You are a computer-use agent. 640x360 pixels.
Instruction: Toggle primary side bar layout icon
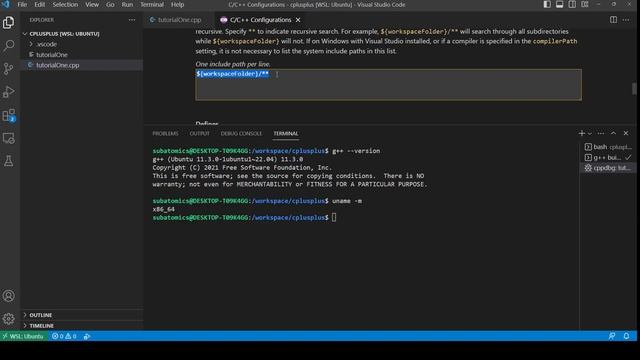point(547,4)
